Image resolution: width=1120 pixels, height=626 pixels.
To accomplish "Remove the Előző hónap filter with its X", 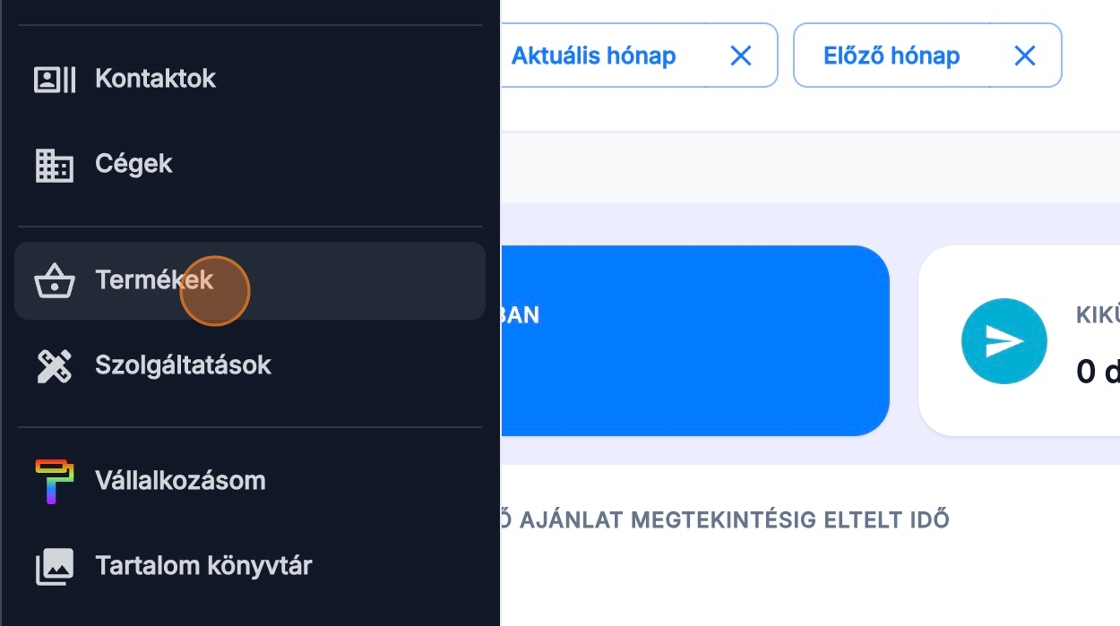I will coord(1025,56).
